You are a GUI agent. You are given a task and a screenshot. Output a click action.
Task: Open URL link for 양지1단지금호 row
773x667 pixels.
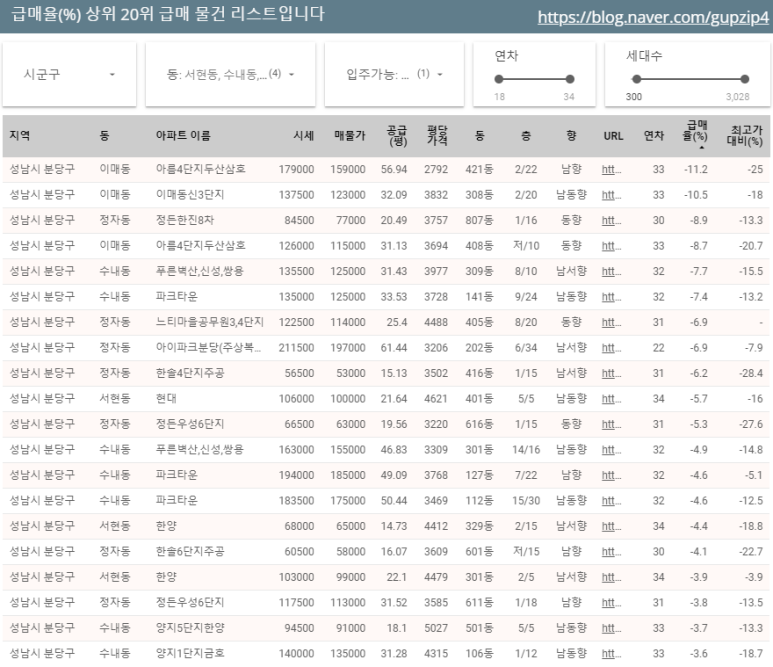(x=611, y=654)
